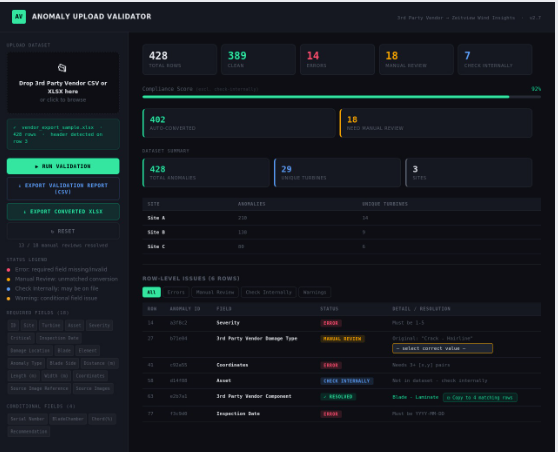This screenshot has height=452, width=558.
Task: Click the Turbine required field chip
Action: click(x=51, y=325)
